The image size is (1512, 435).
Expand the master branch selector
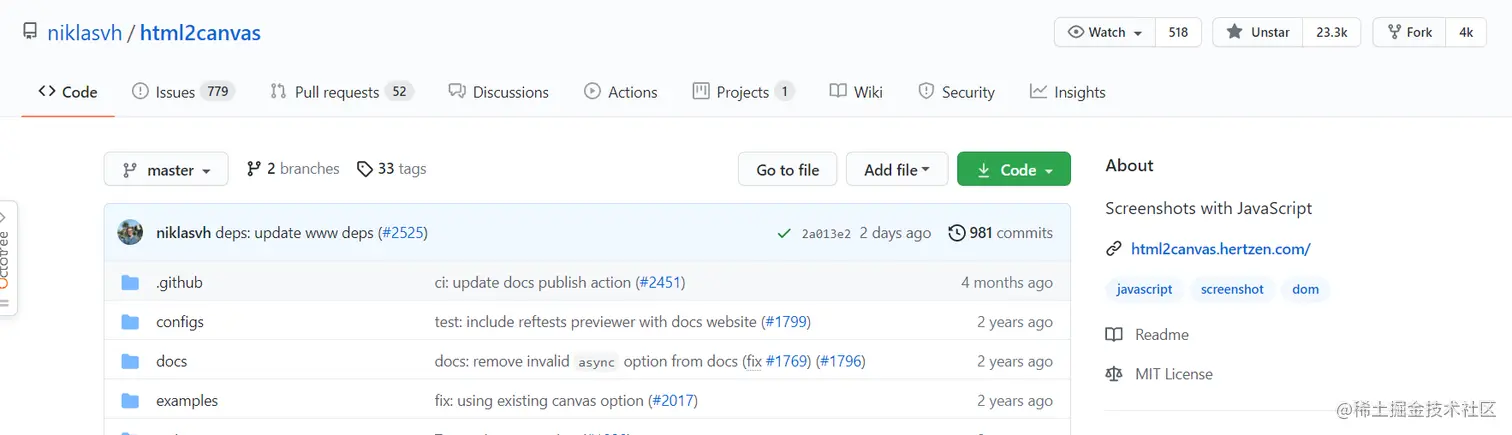166,170
